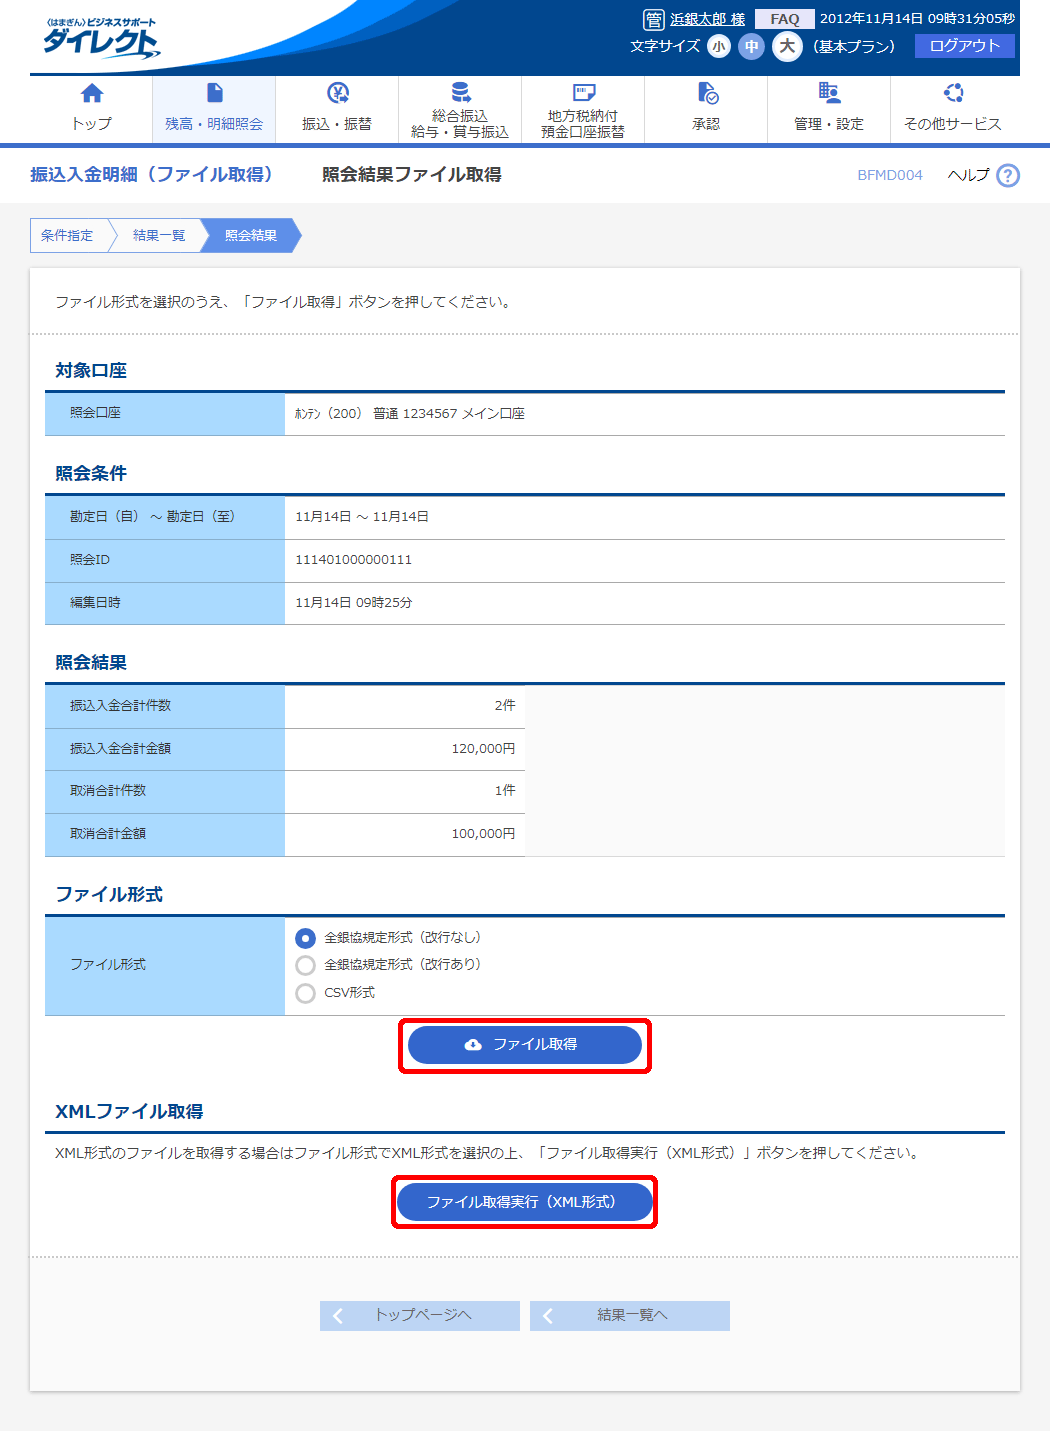Go to 条件指定 breadcrumb step
The width and height of the screenshot is (1050, 1431).
point(67,236)
